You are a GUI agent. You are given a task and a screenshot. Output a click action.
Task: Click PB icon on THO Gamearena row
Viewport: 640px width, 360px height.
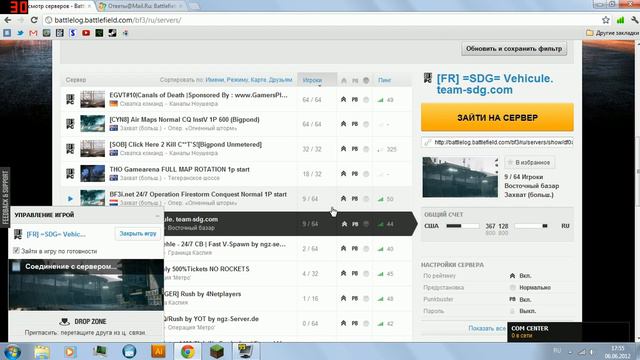(x=355, y=174)
